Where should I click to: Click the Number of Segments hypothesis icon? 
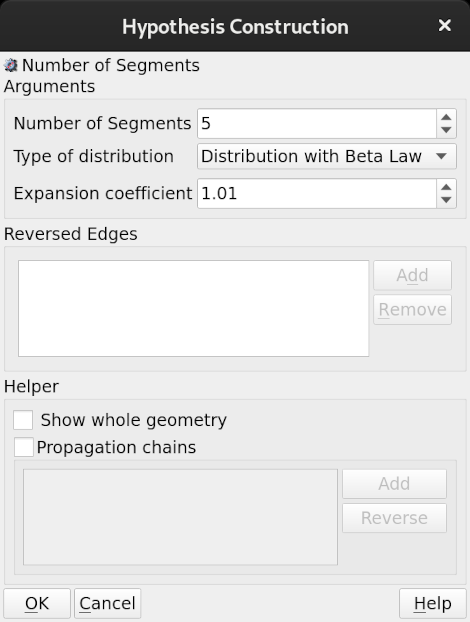[11, 65]
